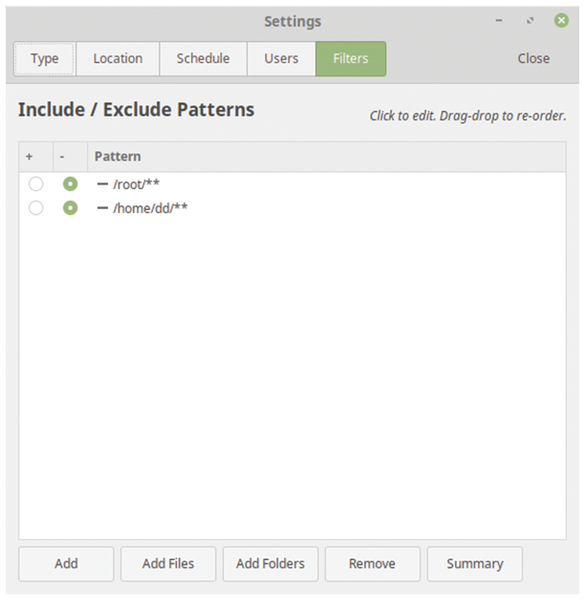Click the minus icon beside /root/**
585x600 pixels.
pos(102,184)
